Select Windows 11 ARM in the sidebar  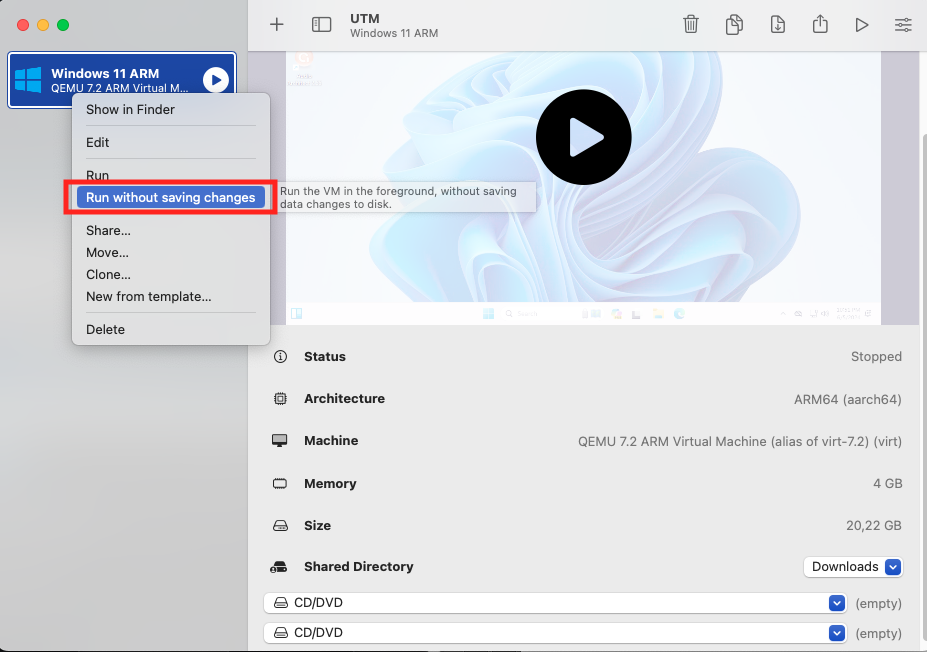pyautogui.click(x=122, y=80)
